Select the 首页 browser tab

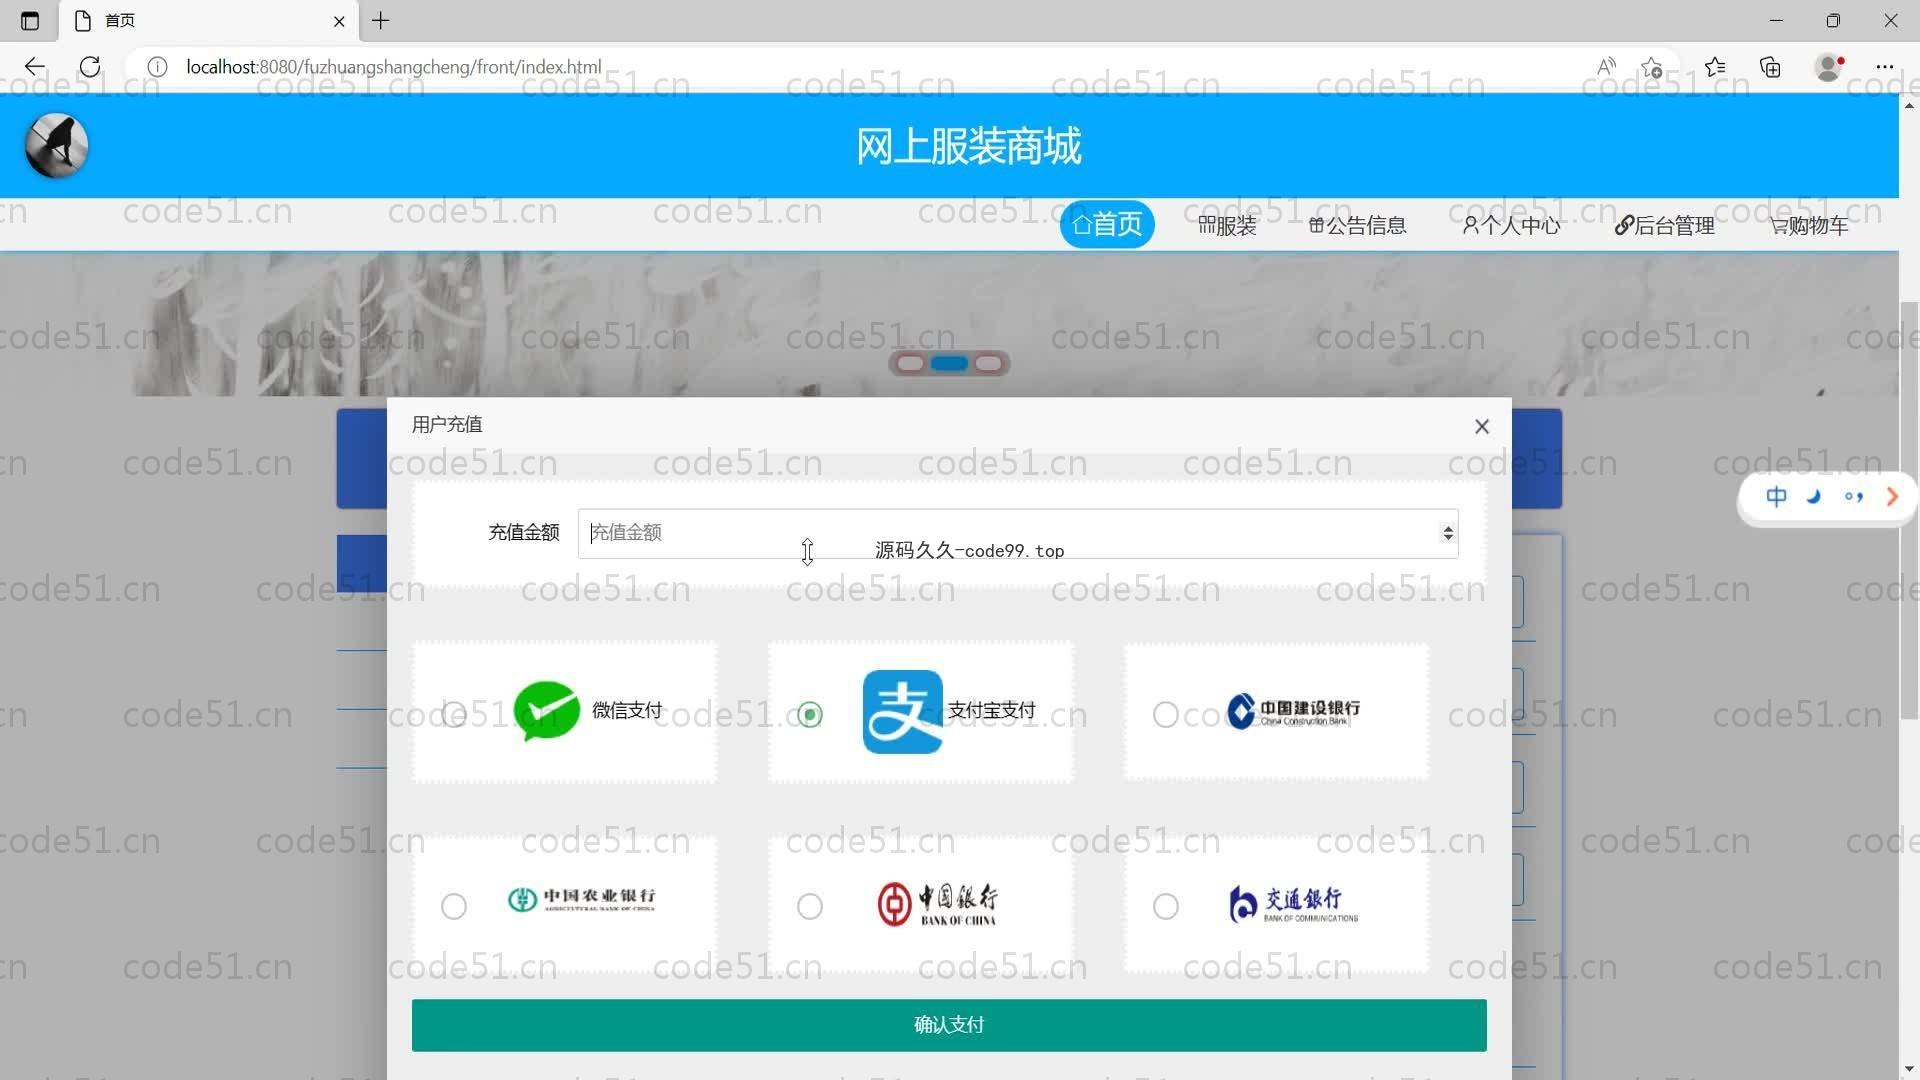pos(209,21)
